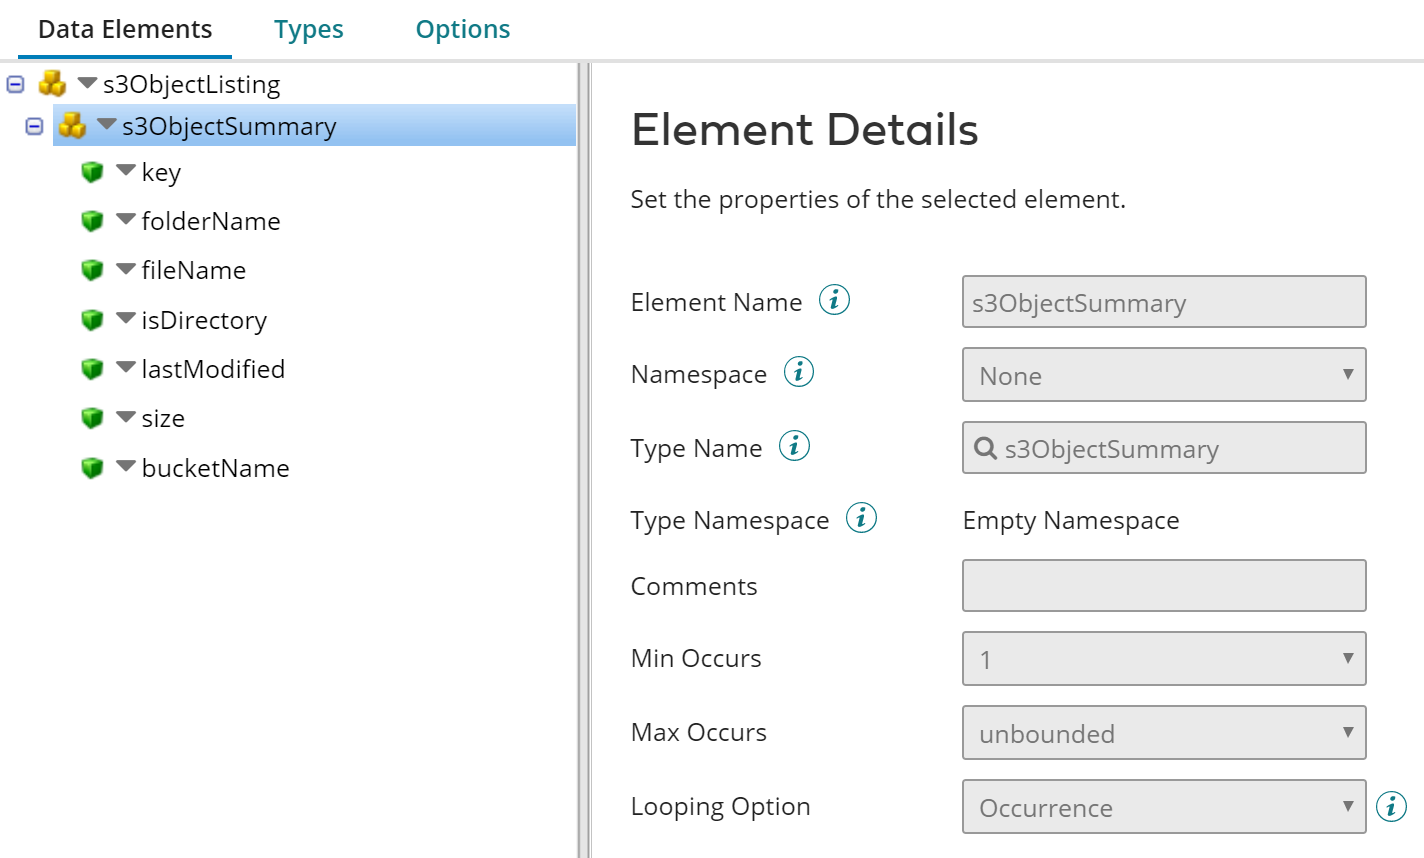Screen dimensions: 1424x858
Task: Open the Element Name info tooltip icon
Action: coord(833,299)
